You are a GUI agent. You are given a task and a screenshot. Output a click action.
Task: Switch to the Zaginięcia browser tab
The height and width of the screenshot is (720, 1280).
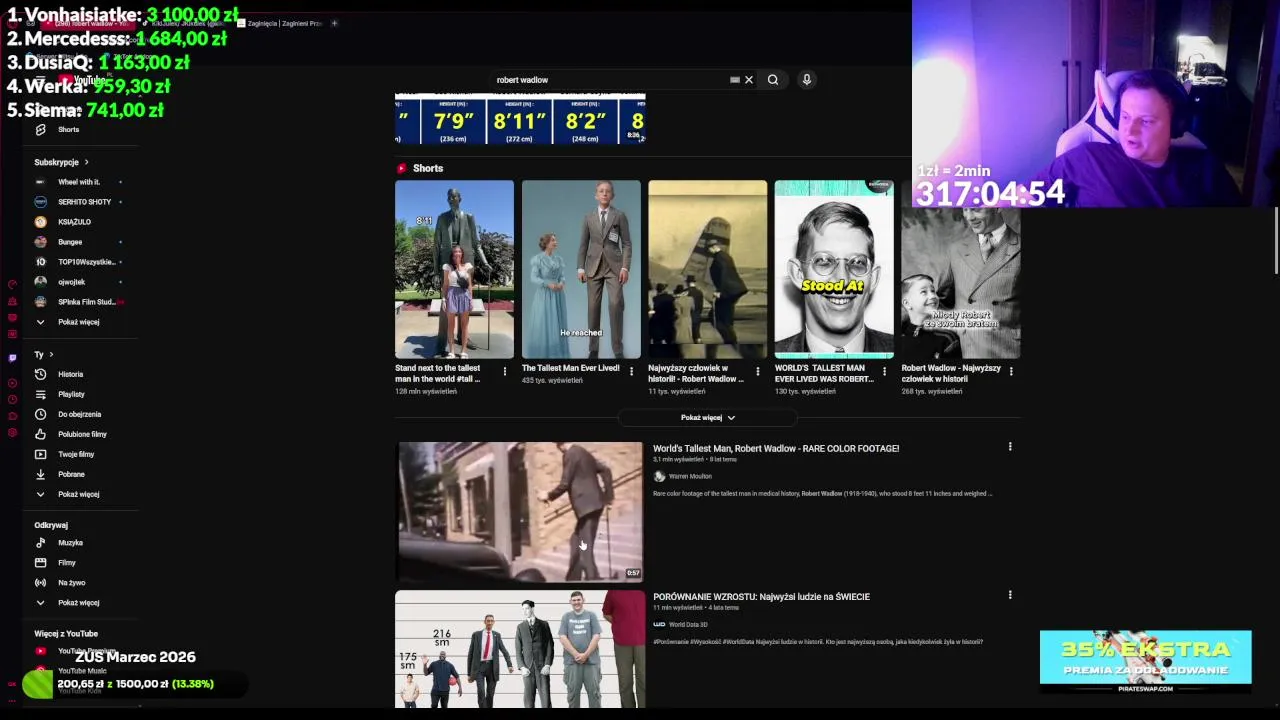[x=279, y=23]
